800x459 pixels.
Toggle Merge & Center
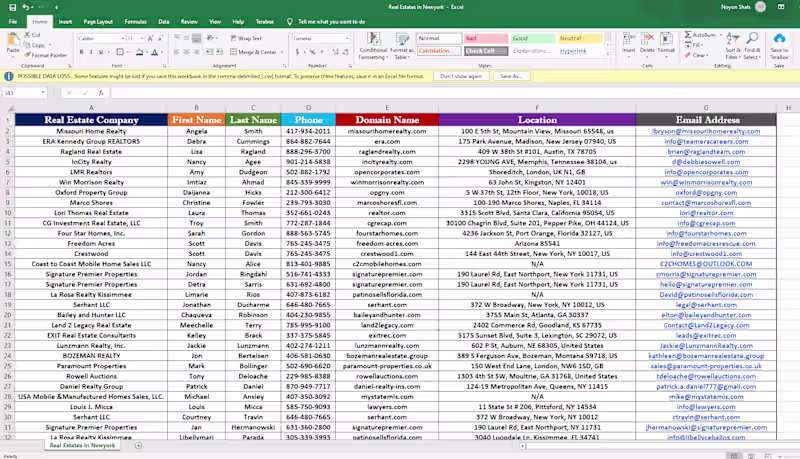[253, 52]
